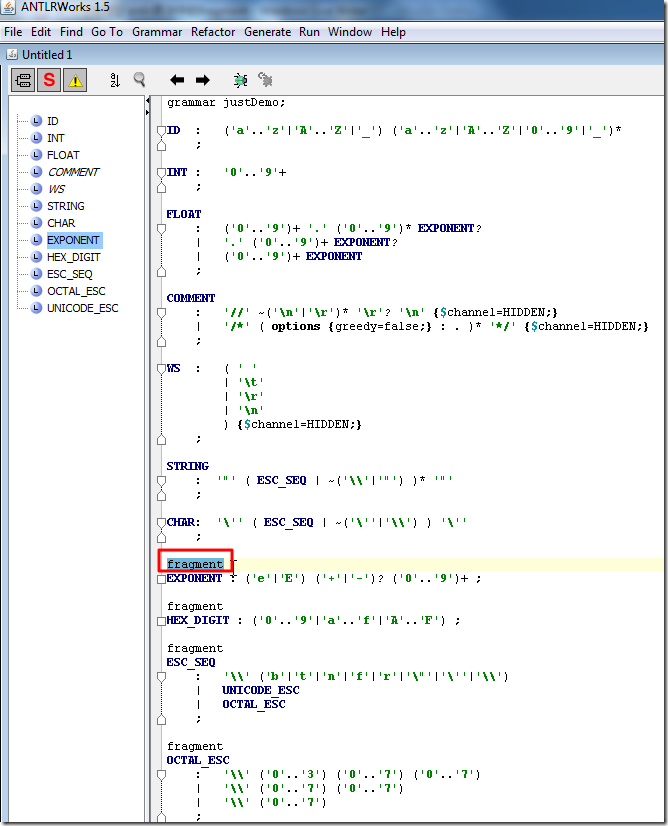Open the Grammar menu
Screen dimensions: 668x826
[x=157, y=32]
